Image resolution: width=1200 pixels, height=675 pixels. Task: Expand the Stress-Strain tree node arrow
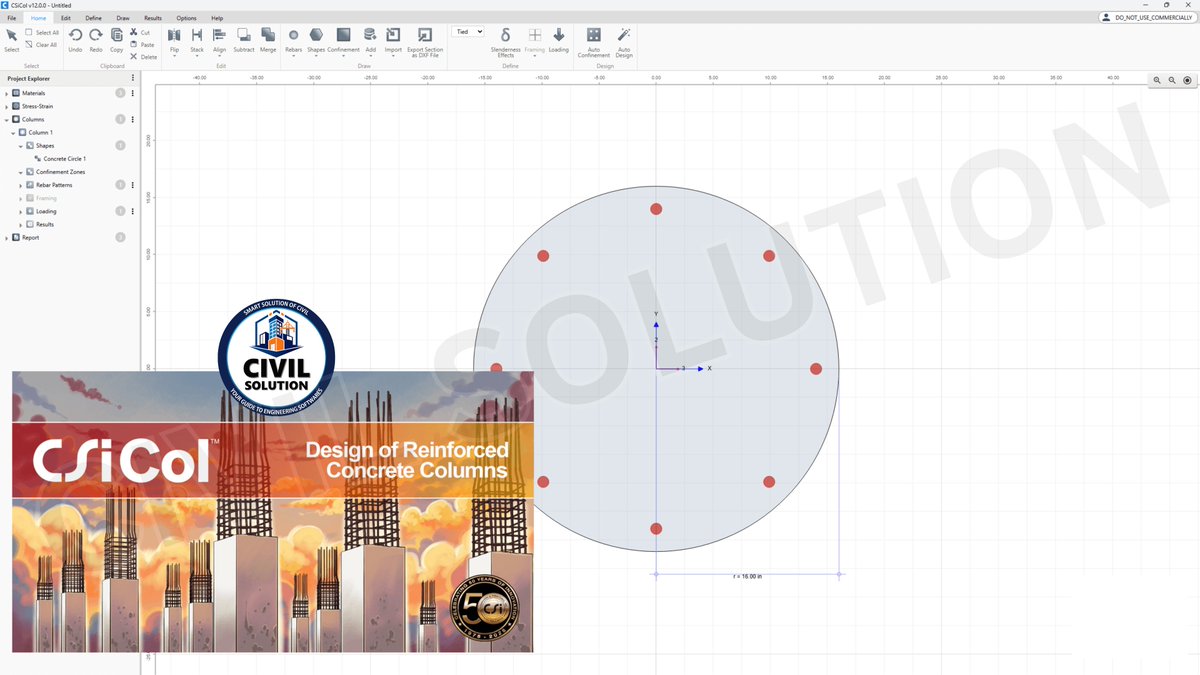pos(6,106)
